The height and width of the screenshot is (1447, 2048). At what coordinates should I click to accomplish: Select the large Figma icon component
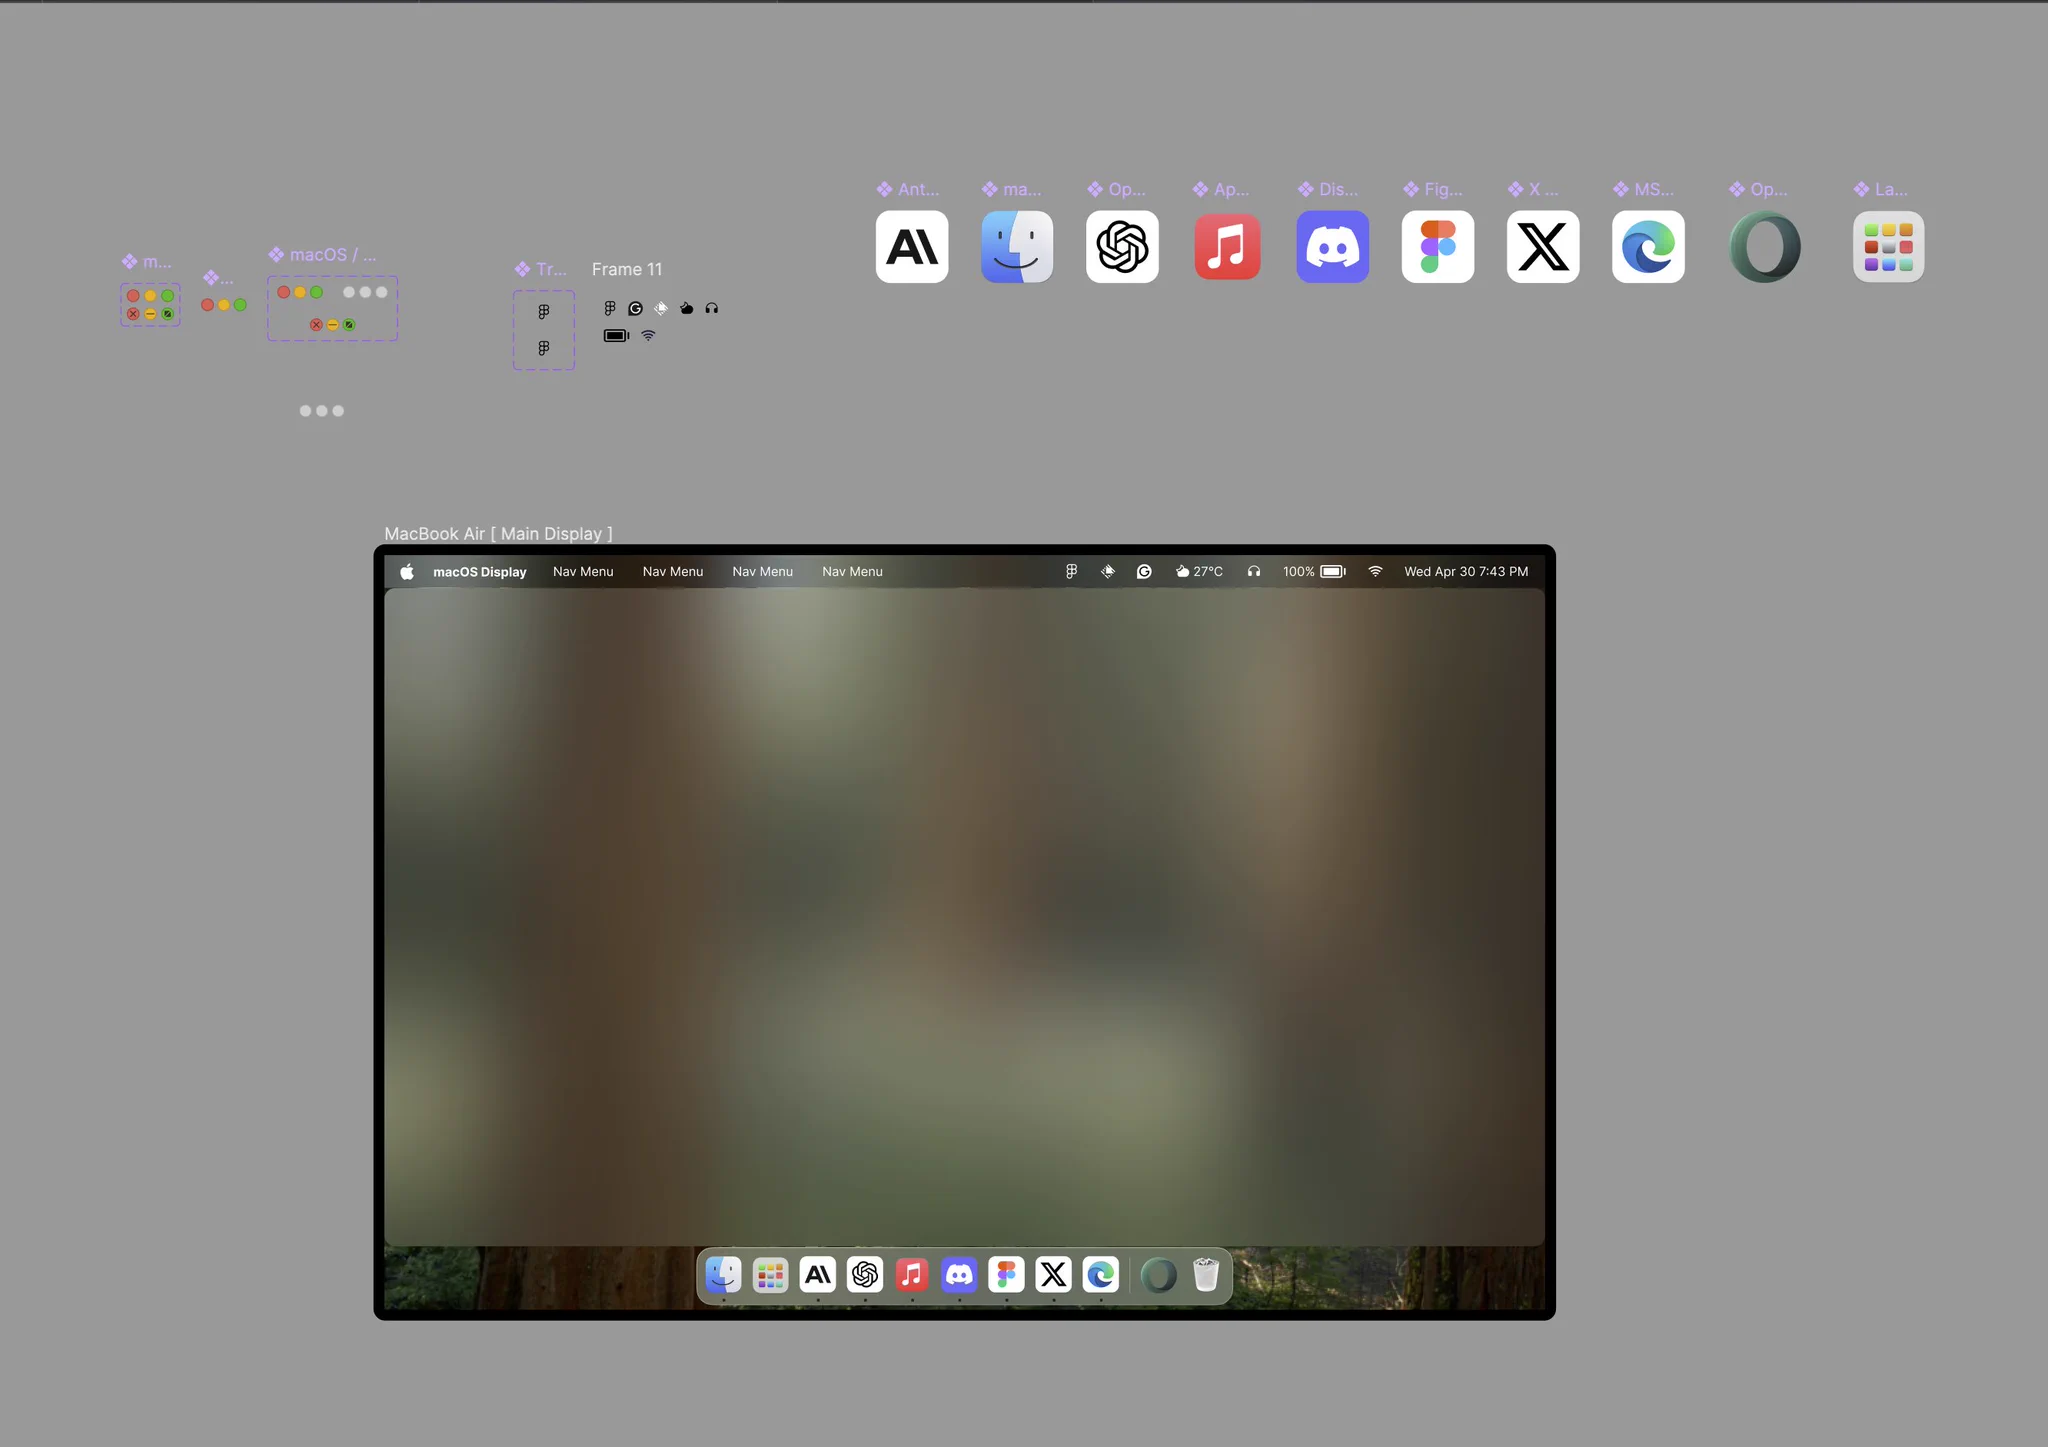pos(1437,247)
